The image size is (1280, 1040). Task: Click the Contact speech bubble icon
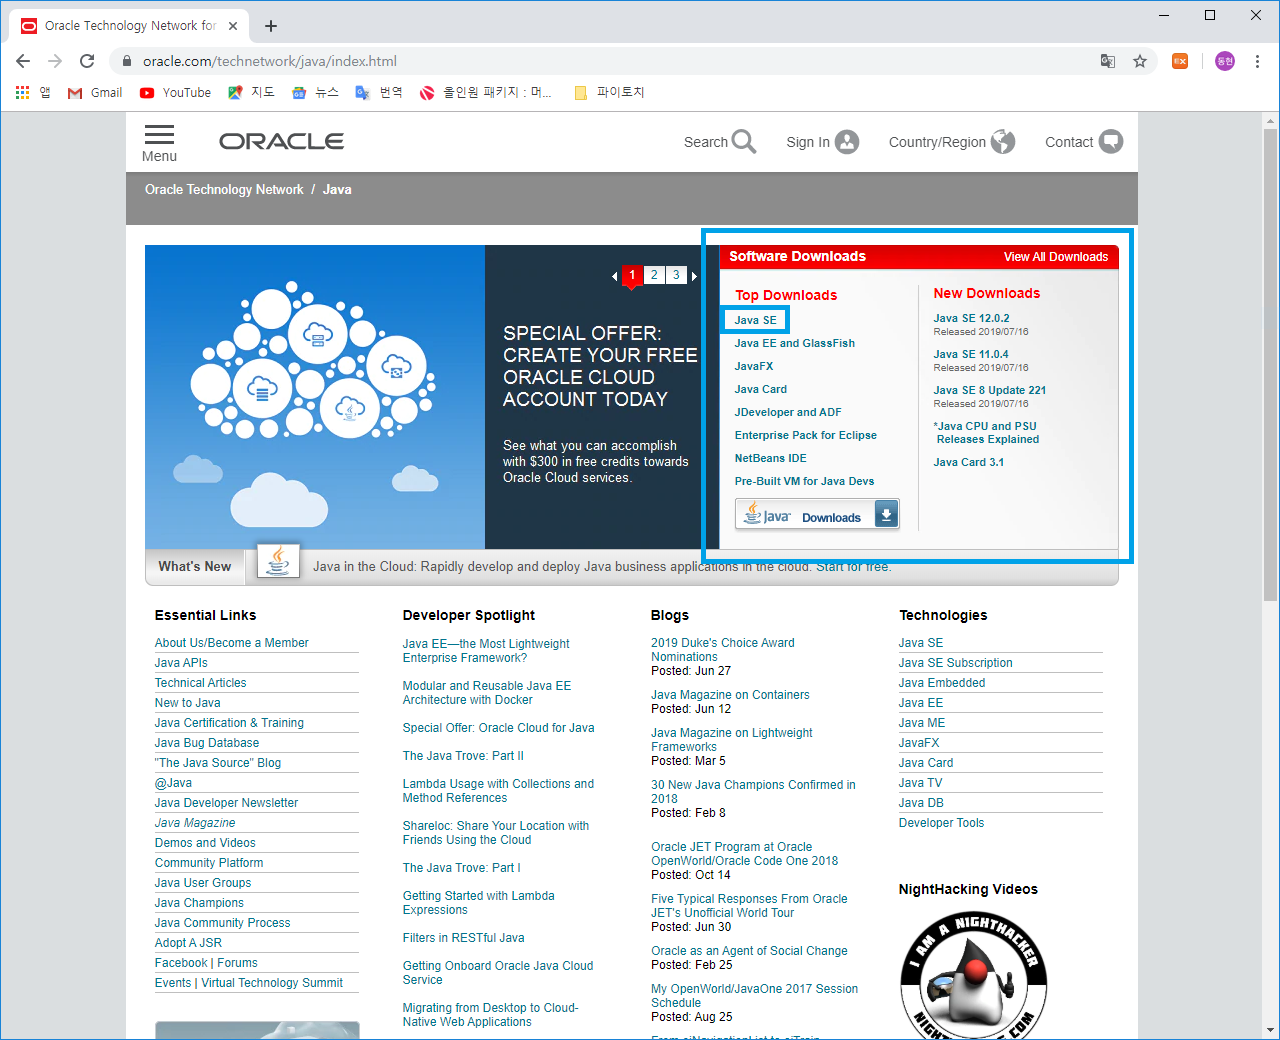click(1111, 142)
